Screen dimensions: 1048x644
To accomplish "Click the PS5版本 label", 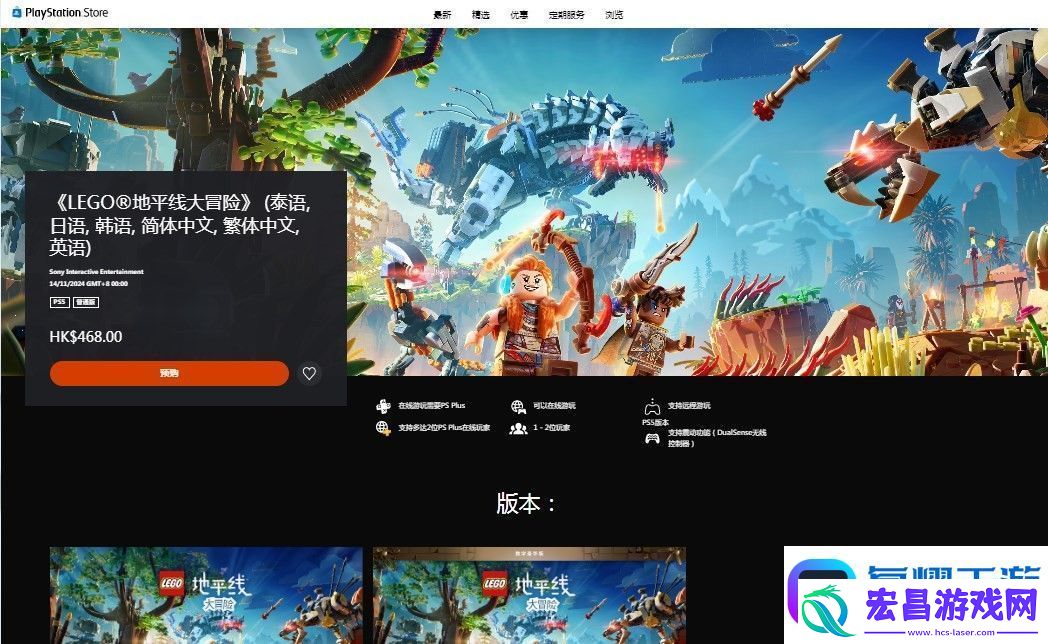I will [655, 422].
